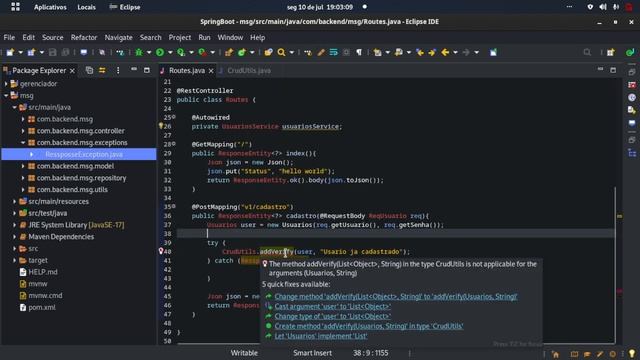Click the Spring green perspective icon
Viewport: 640px width, 360px height.
tap(630, 52)
